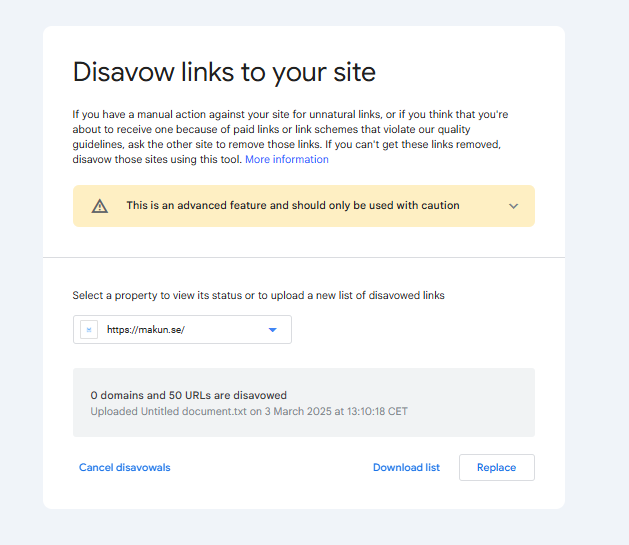Viewport: 629px width, 545px height.
Task: Click Cancel disavowals
Action: click(125, 467)
